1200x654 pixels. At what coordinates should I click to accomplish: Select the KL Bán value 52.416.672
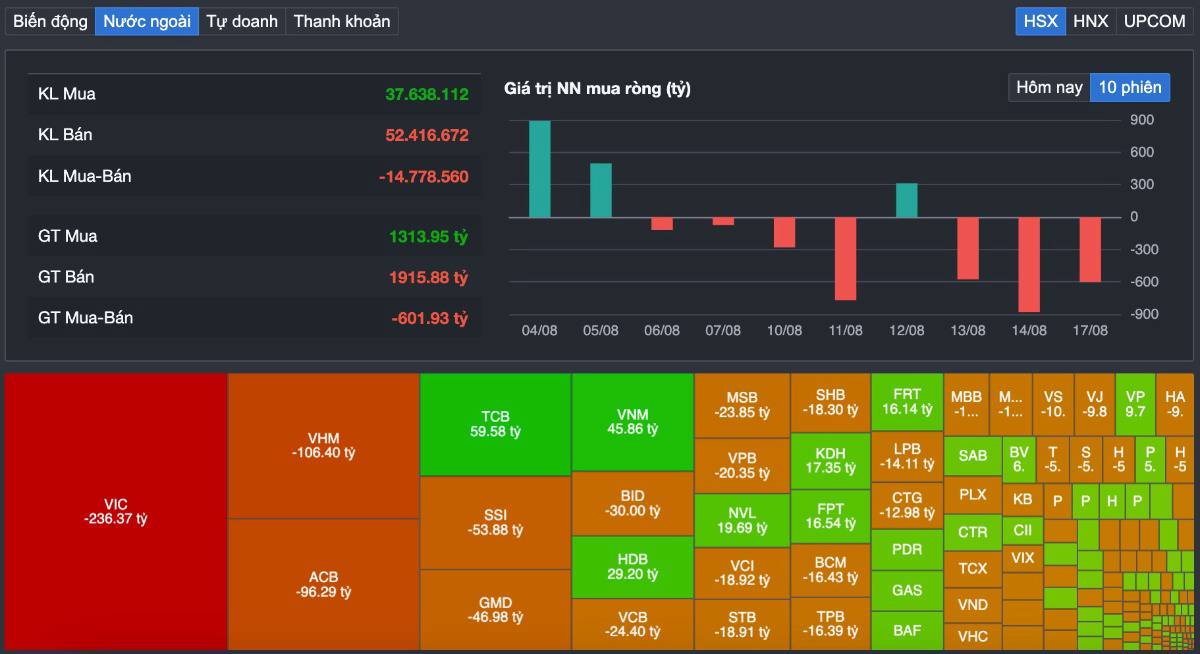[x=427, y=135]
